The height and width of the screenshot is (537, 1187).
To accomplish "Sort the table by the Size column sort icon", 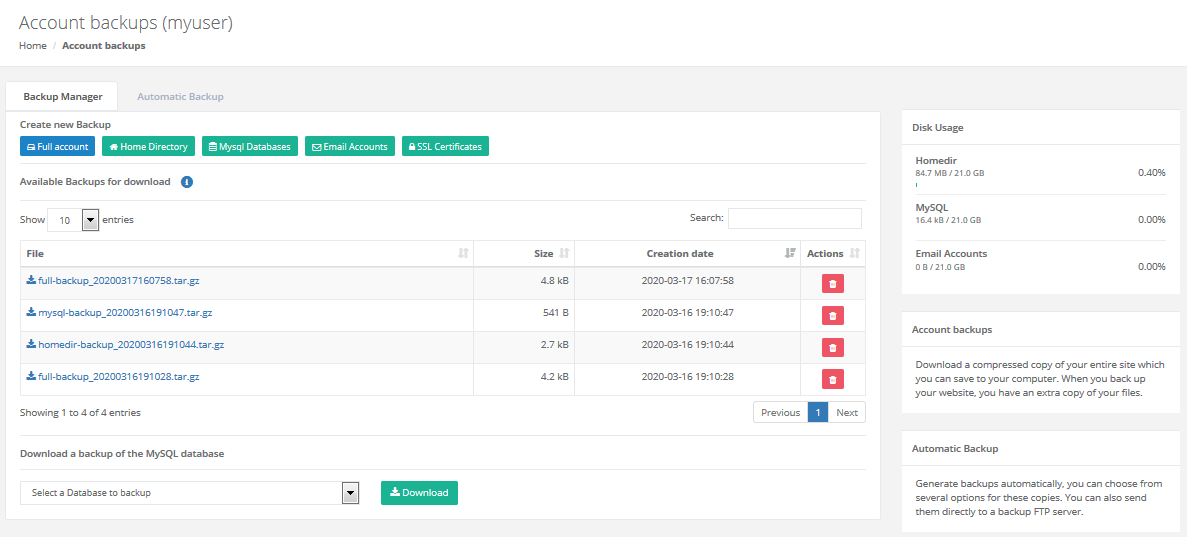I will click(564, 254).
